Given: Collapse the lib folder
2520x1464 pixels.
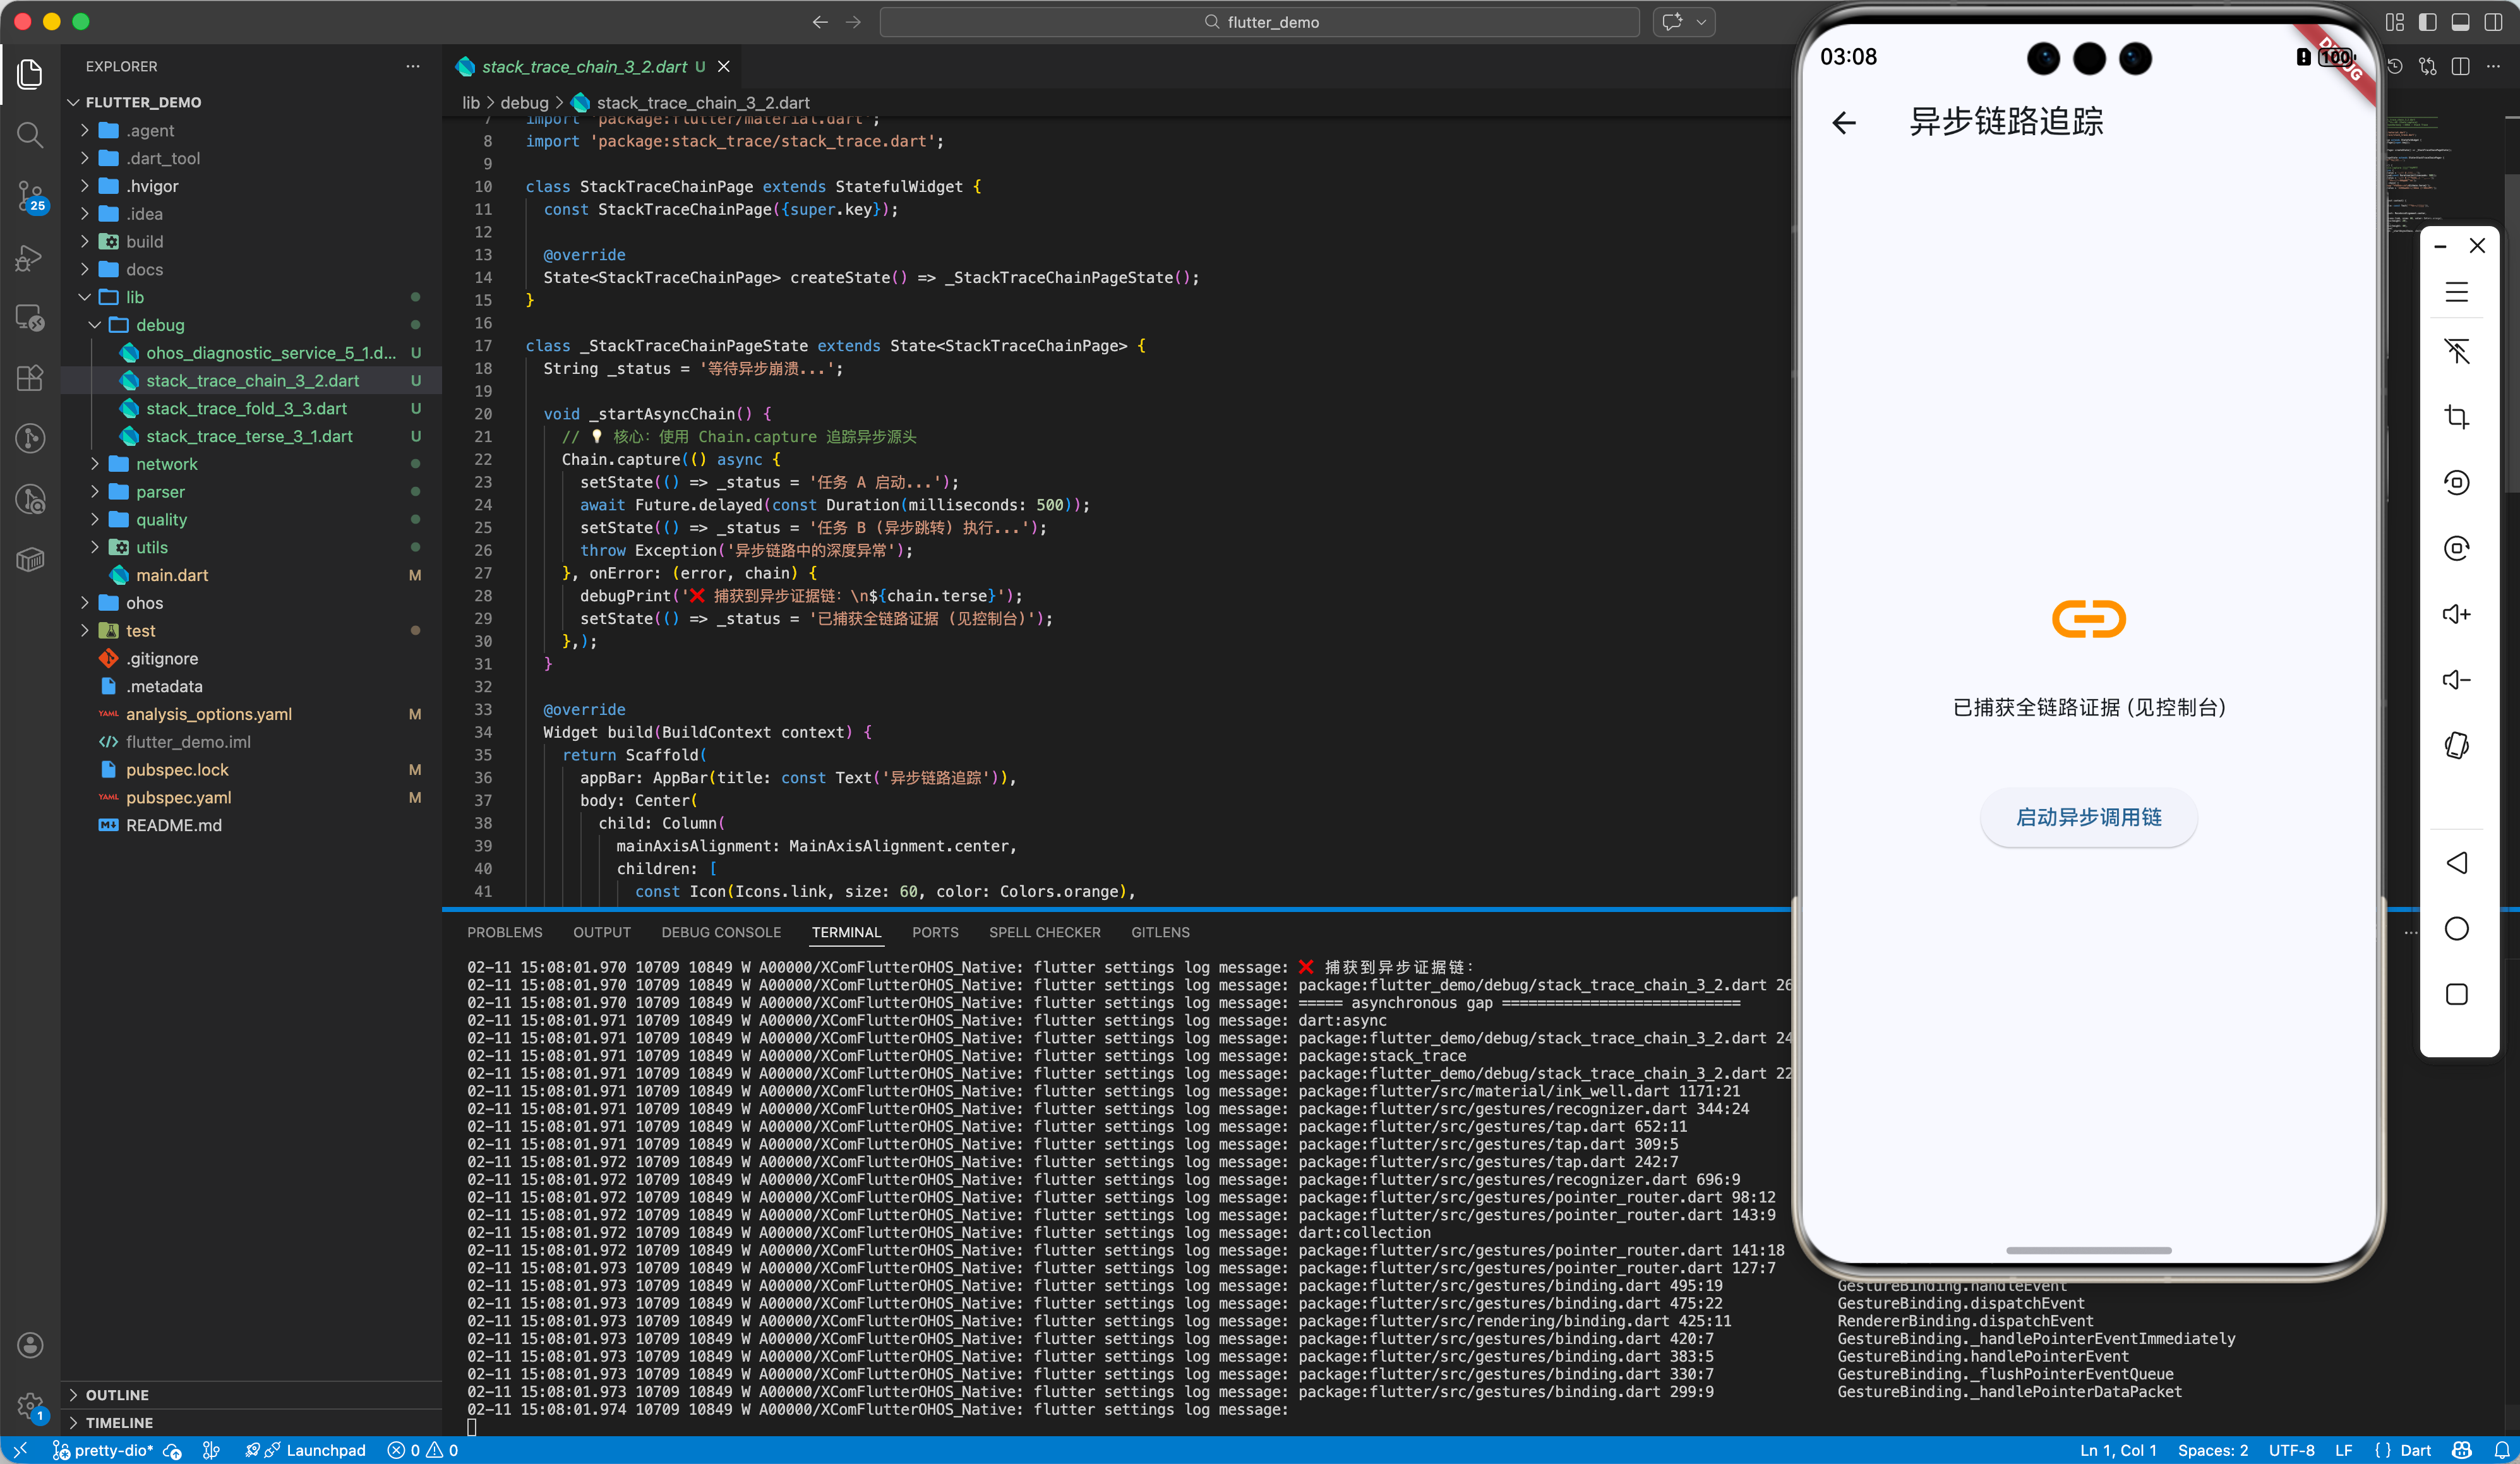Looking at the screenshot, I should pyautogui.click(x=135, y=297).
